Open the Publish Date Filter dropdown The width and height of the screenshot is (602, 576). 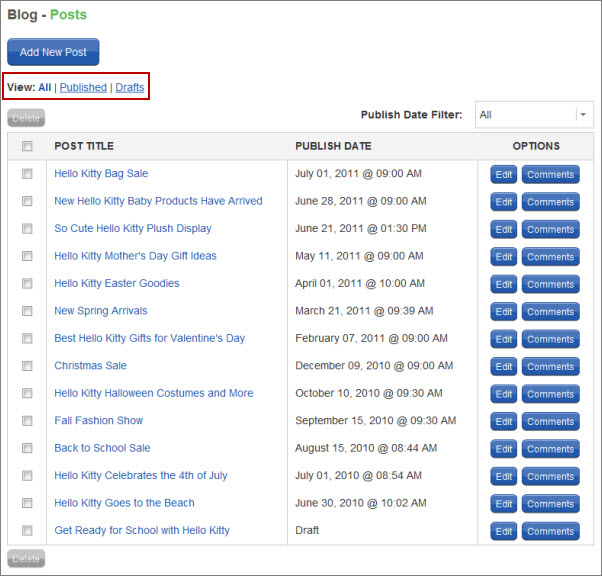tap(534, 115)
